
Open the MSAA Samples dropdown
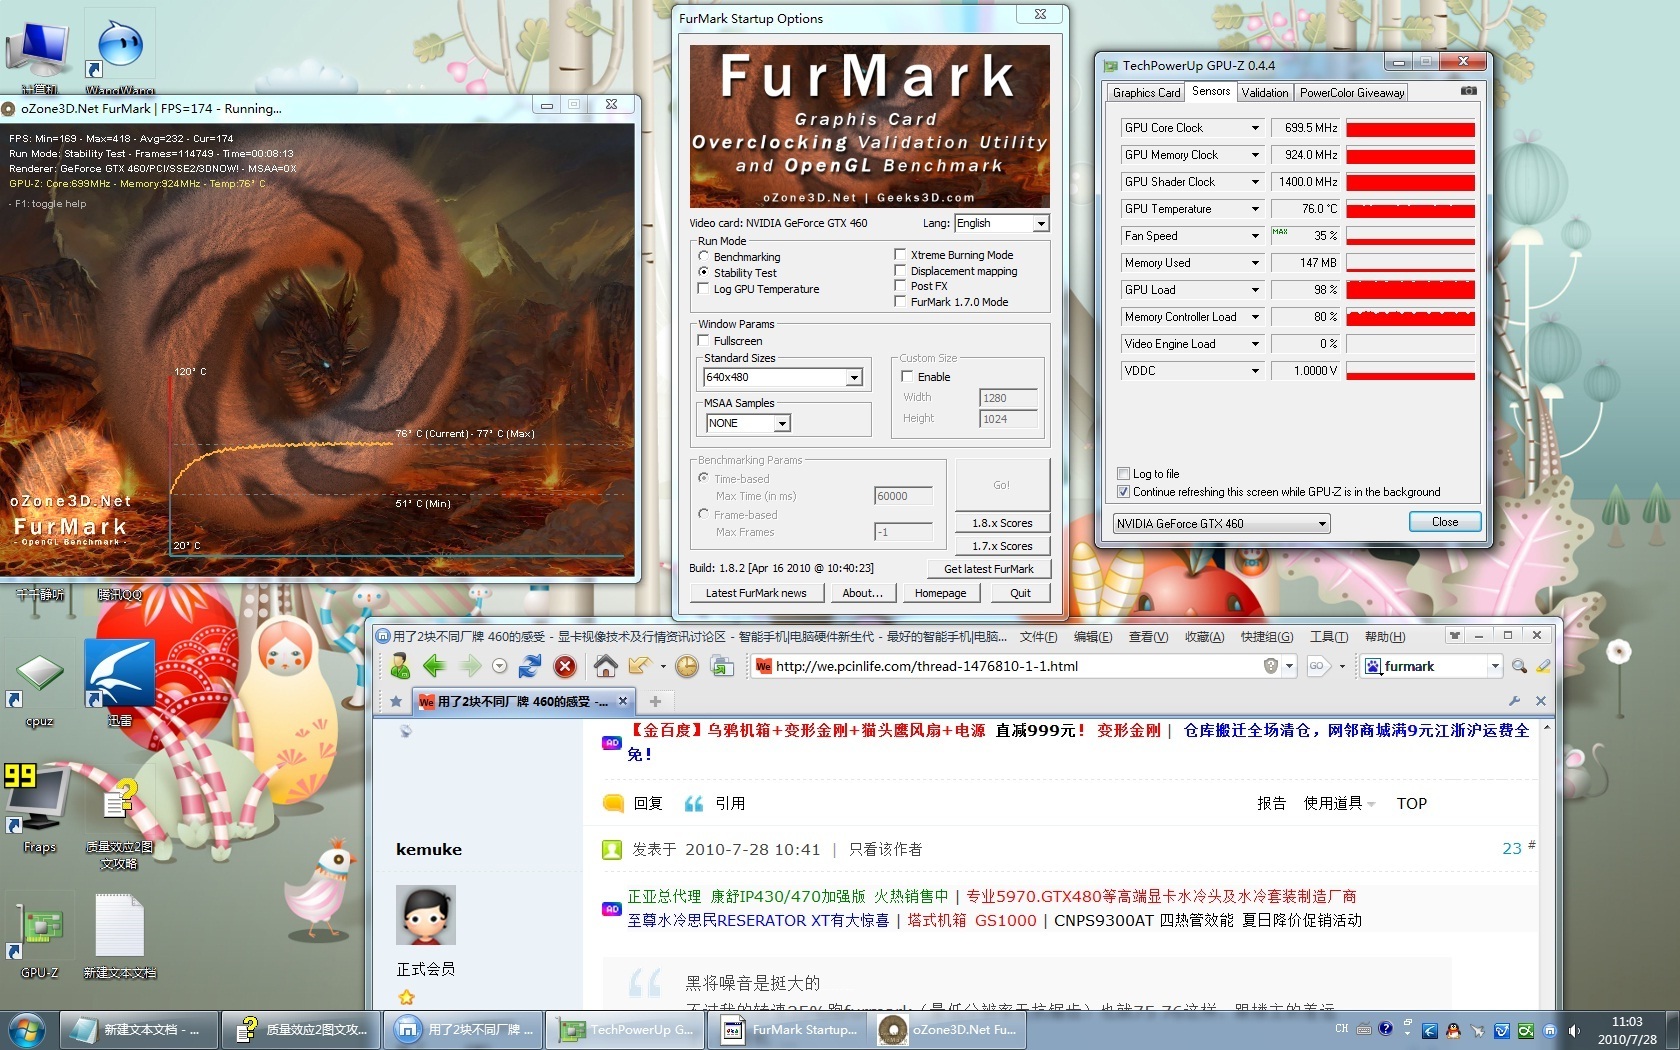782,424
